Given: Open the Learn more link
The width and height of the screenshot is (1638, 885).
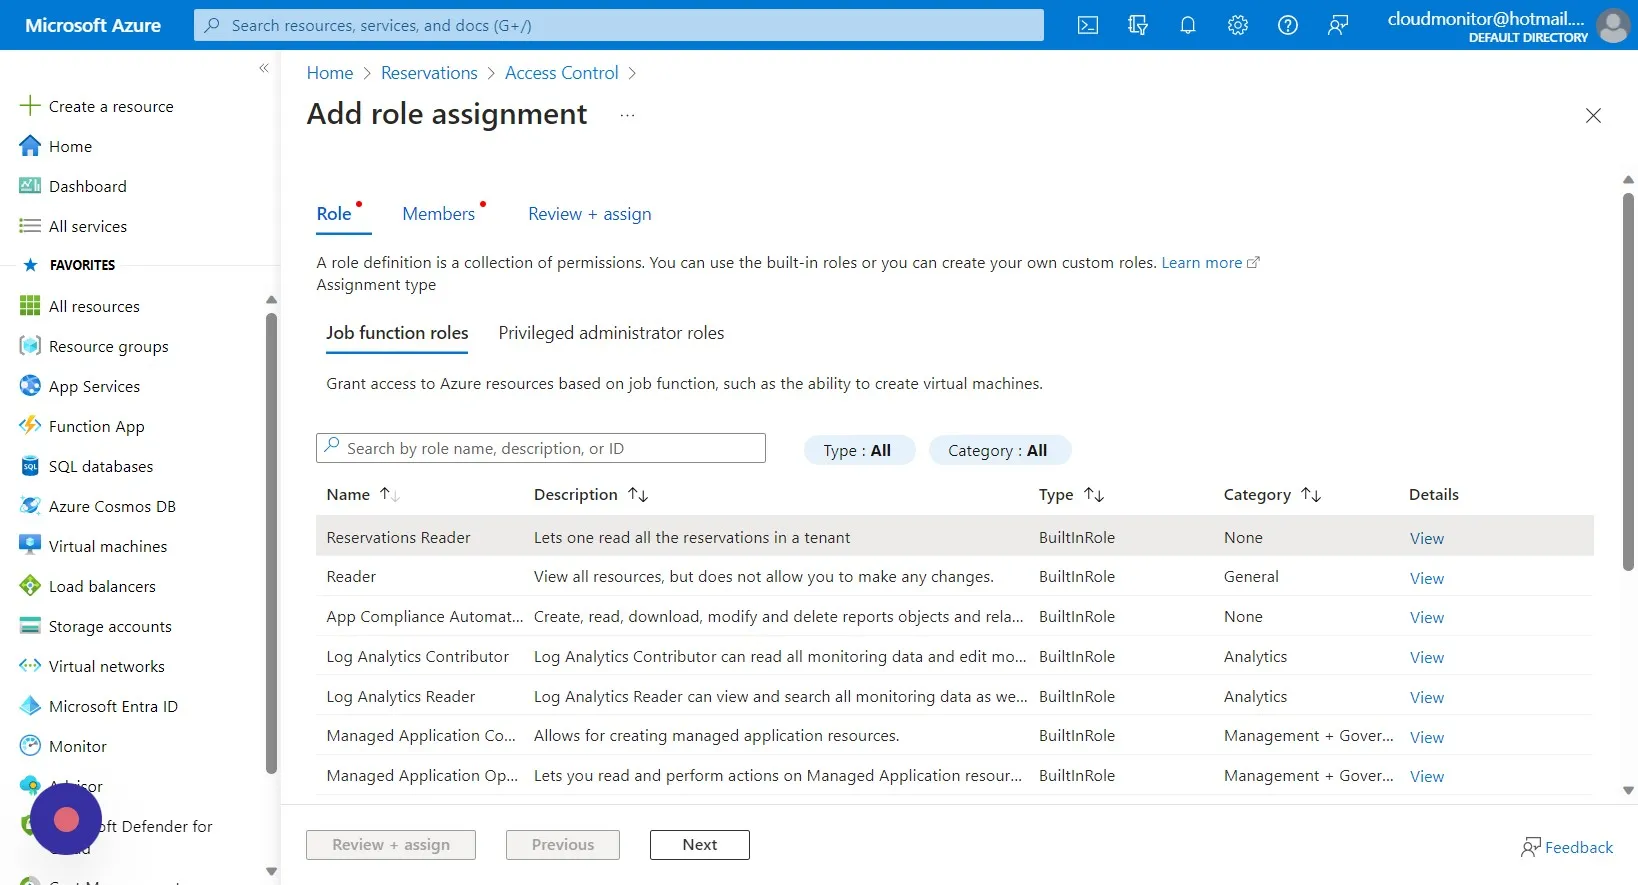Looking at the screenshot, I should [x=1210, y=262].
